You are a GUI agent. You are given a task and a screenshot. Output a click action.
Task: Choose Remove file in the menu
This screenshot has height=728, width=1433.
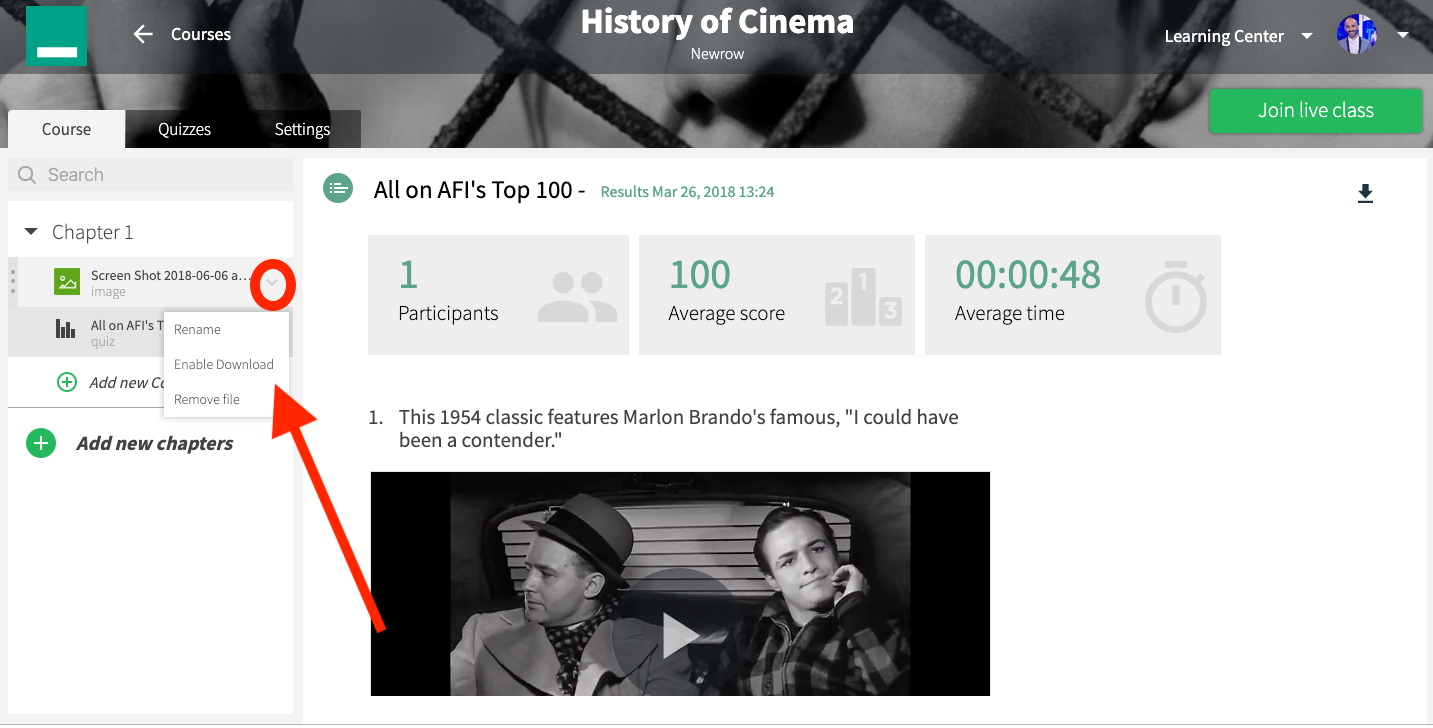[x=207, y=399]
